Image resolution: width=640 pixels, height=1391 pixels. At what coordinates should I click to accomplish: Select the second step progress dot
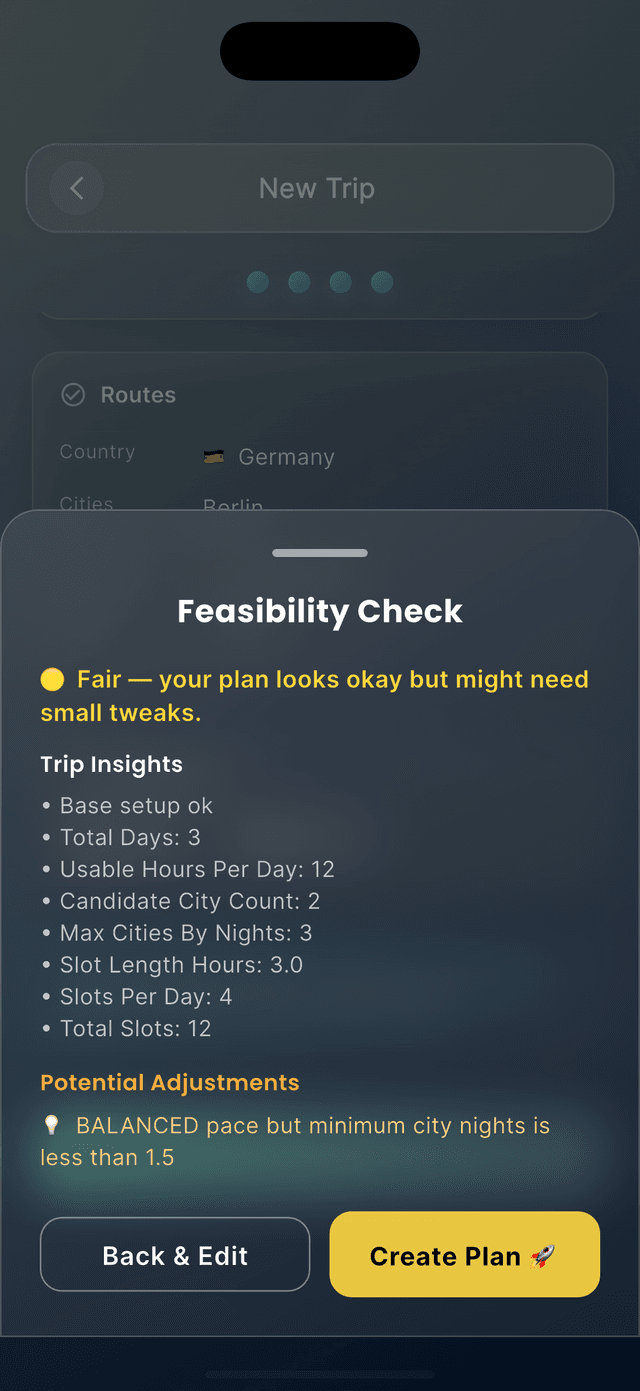click(299, 282)
